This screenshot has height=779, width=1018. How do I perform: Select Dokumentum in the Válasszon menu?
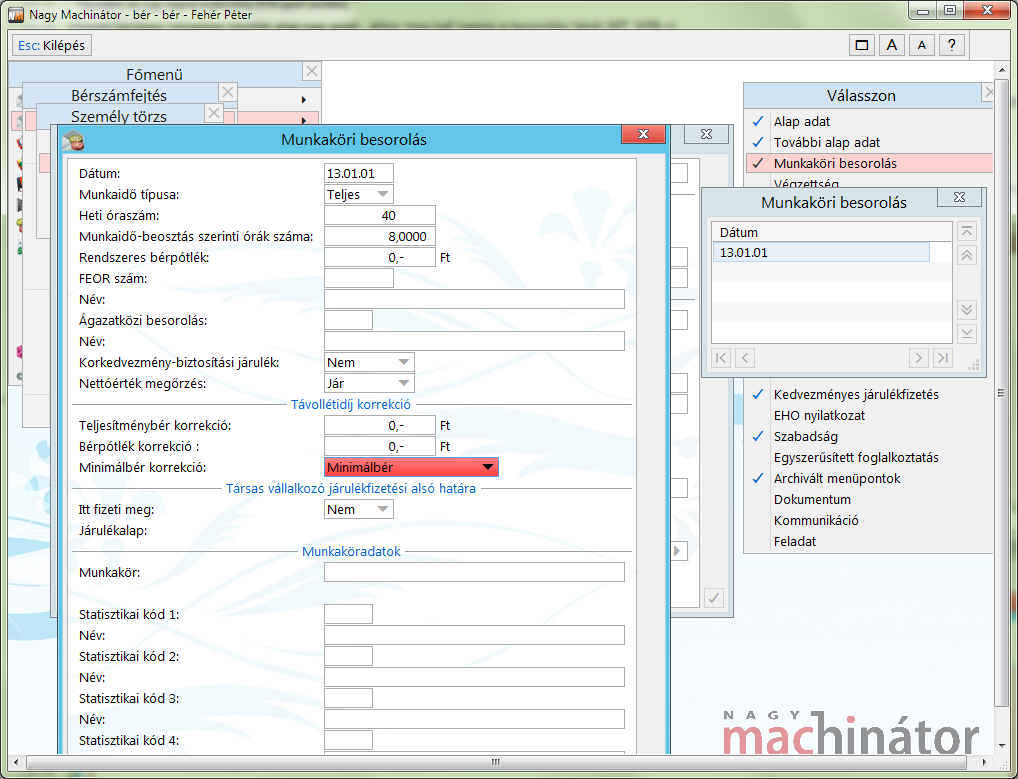coord(812,499)
